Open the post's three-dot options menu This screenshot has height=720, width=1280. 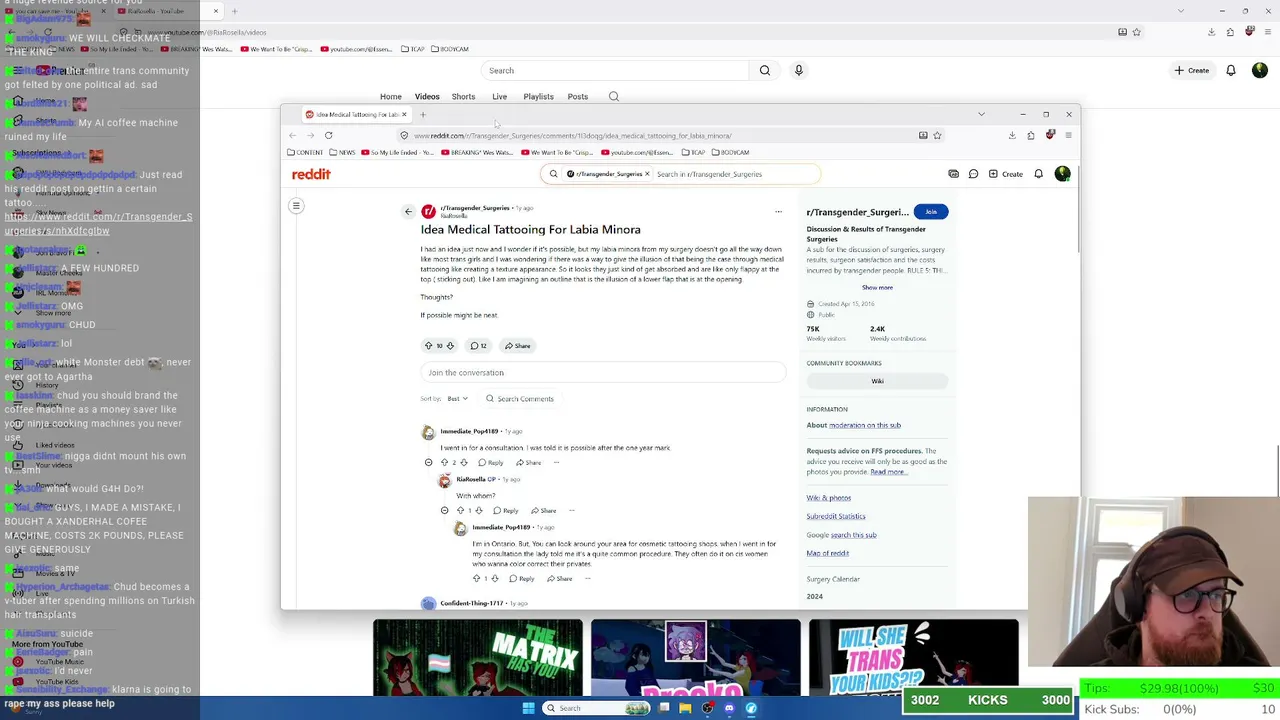[x=778, y=211]
